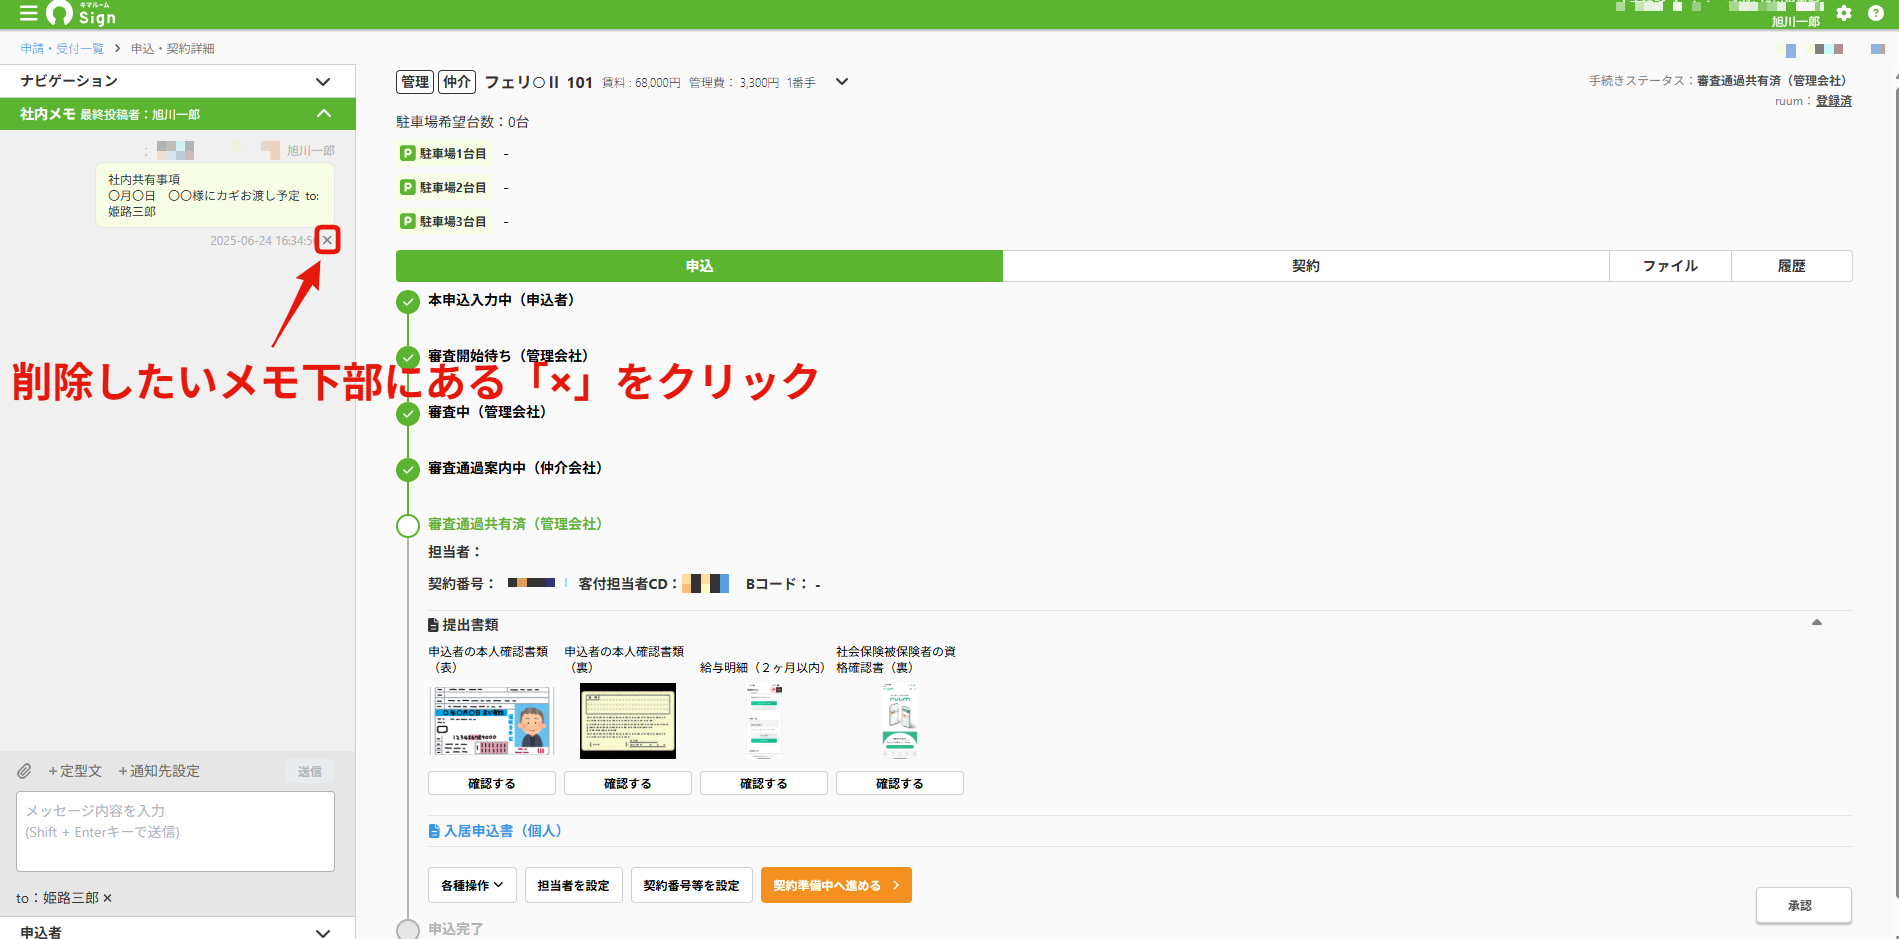
Task: Click the paperclip attachment icon
Action: point(25,771)
